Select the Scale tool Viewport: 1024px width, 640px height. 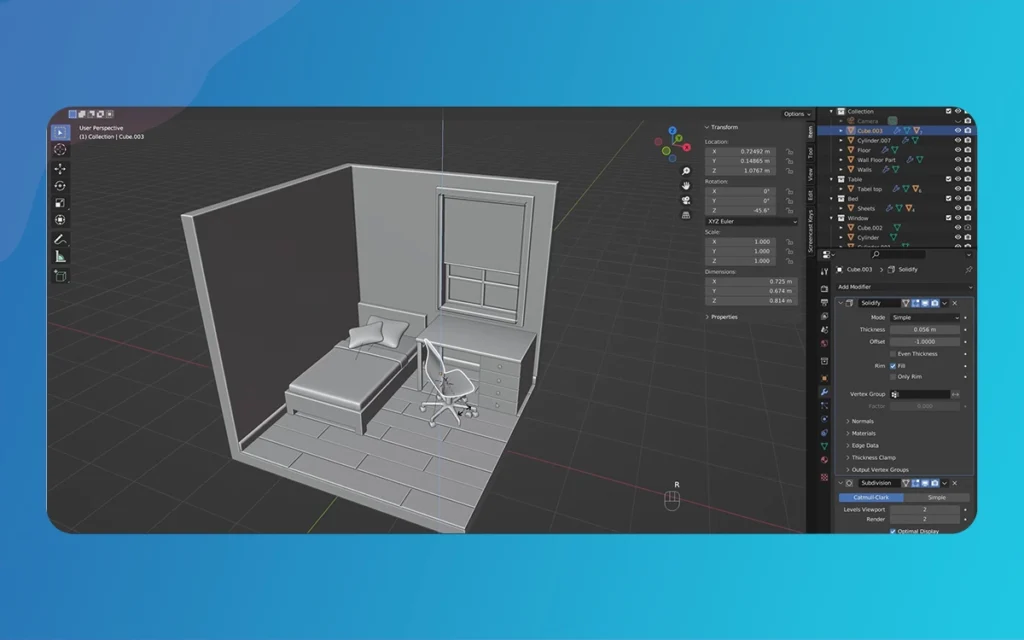tap(61, 201)
